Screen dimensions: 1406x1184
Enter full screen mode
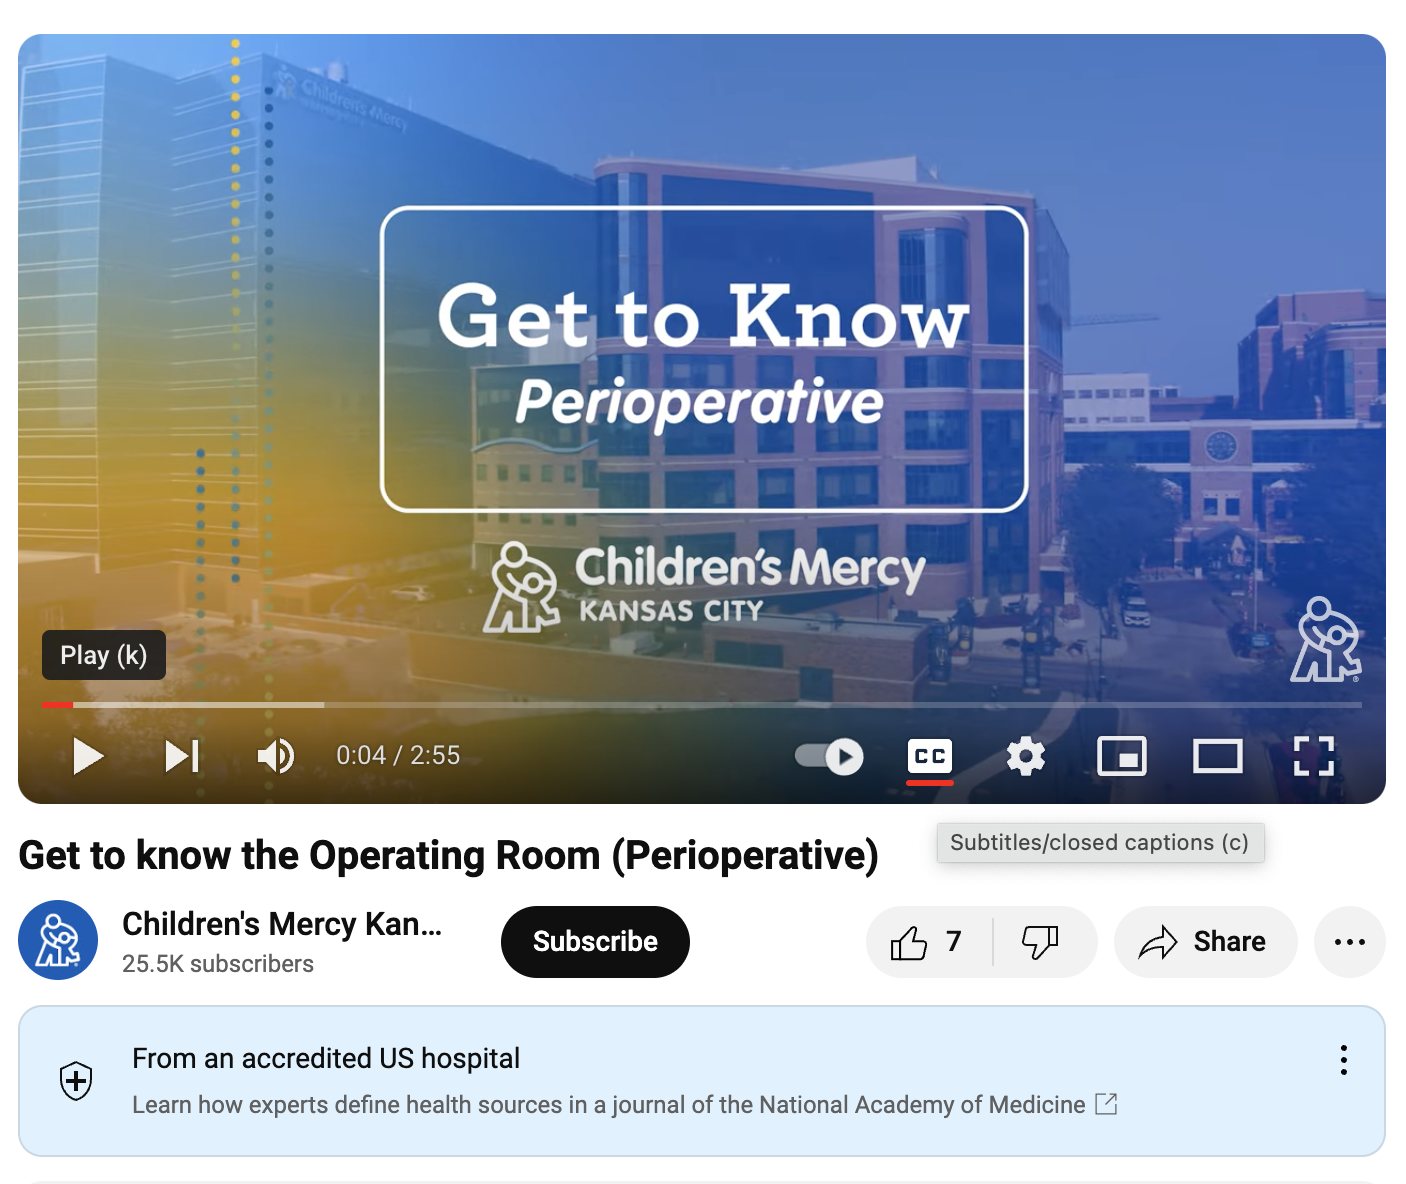click(x=1314, y=756)
